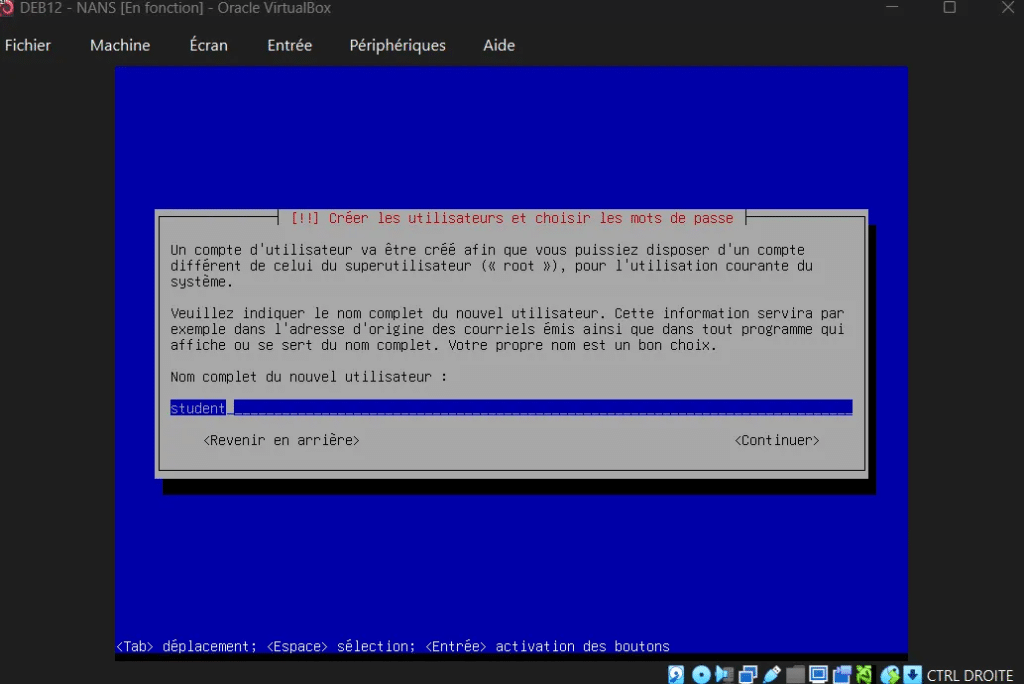The height and width of the screenshot is (684, 1024).
Task: Open the Périphériques menu
Action: pos(397,45)
